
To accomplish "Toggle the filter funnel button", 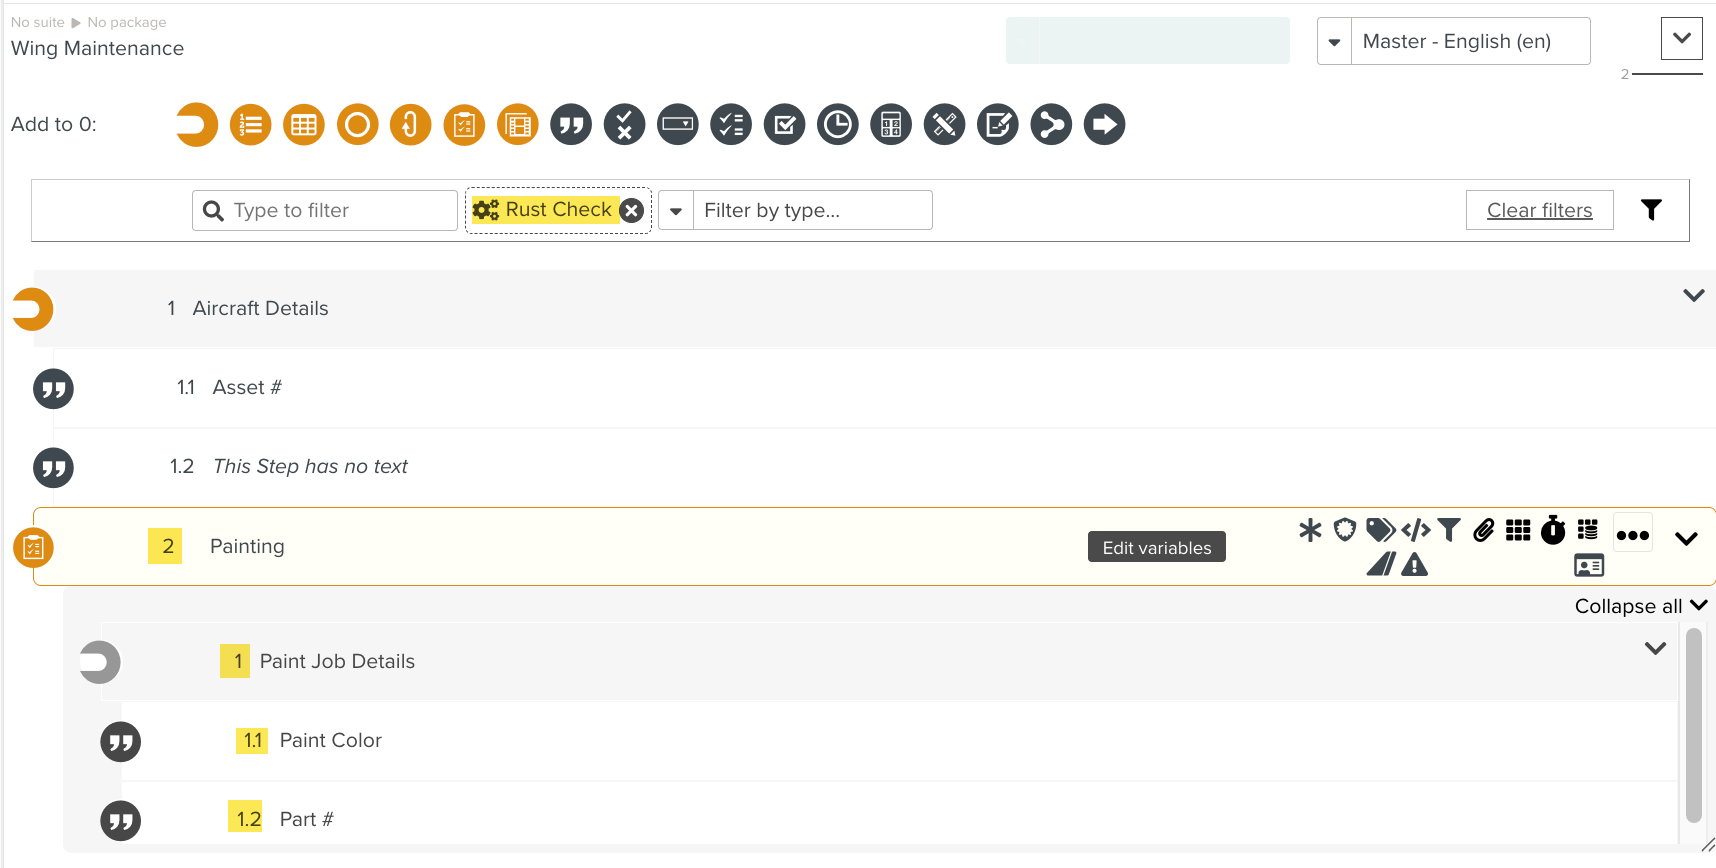I will pyautogui.click(x=1651, y=210).
